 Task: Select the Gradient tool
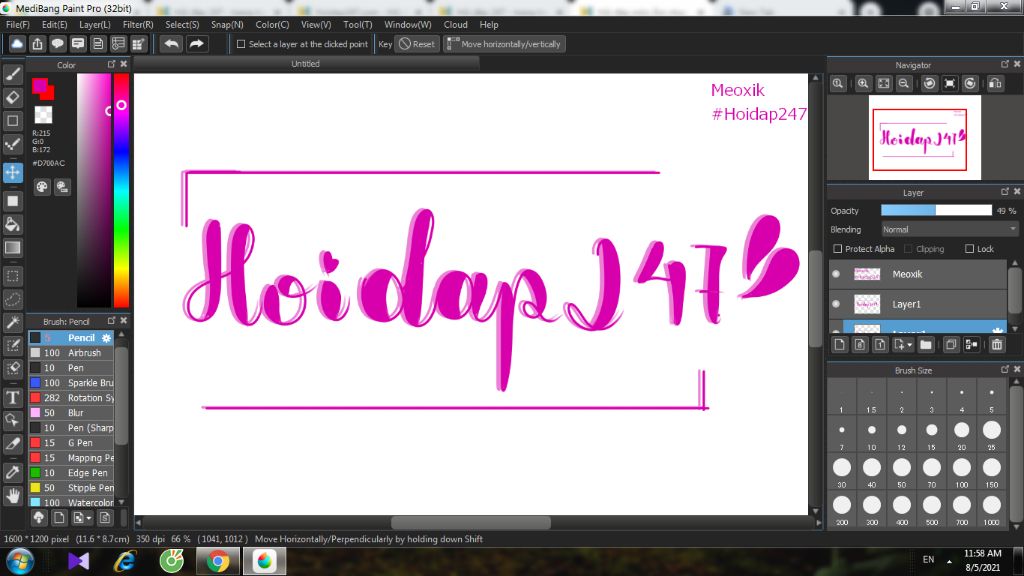(x=12, y=248)
